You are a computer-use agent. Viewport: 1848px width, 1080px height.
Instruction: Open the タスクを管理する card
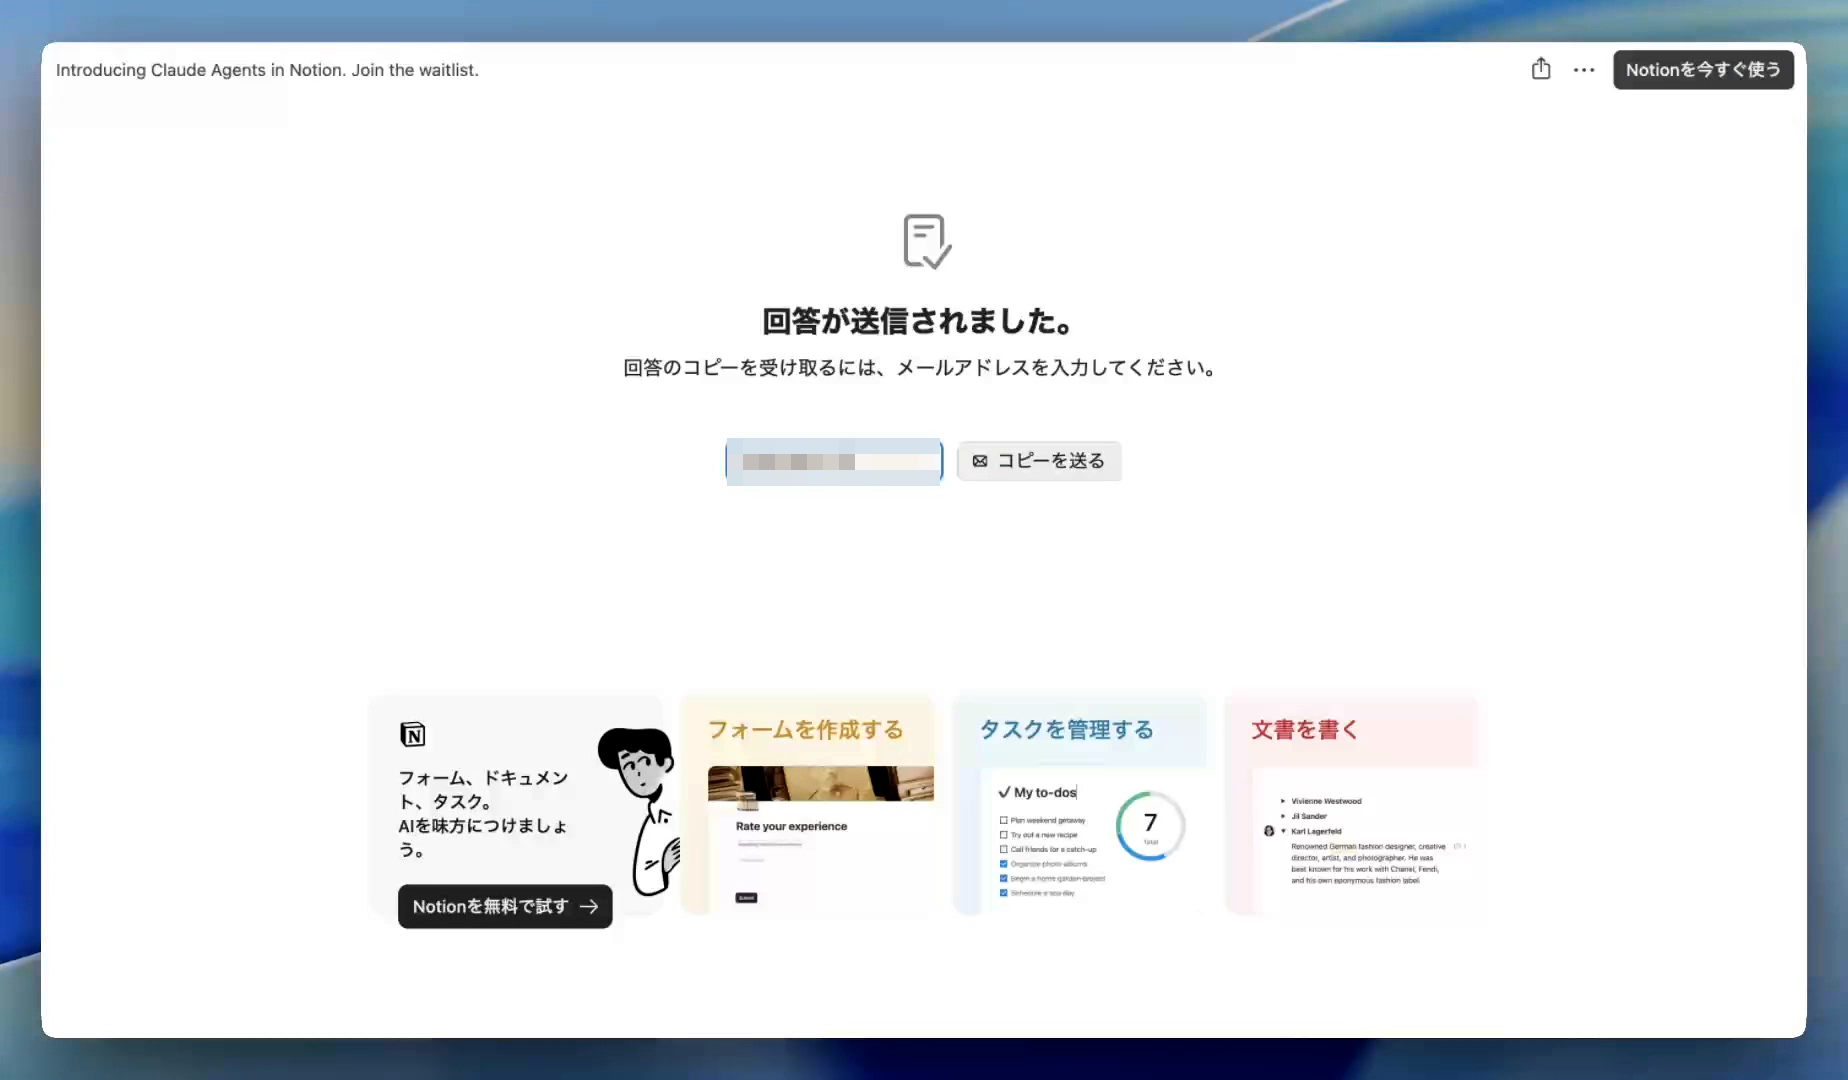pyautogui.click(x=1079, y=804)
